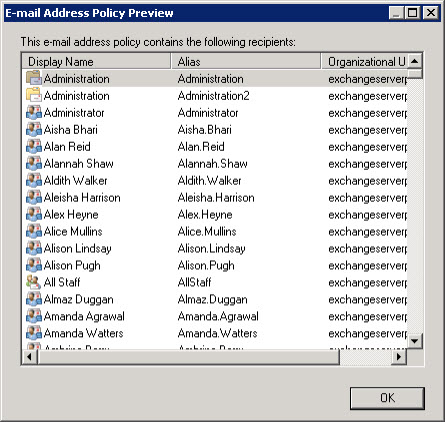Screen dimensions: 445x422
Task: Click the AllStaff alias cell
Action: [194, 282]
